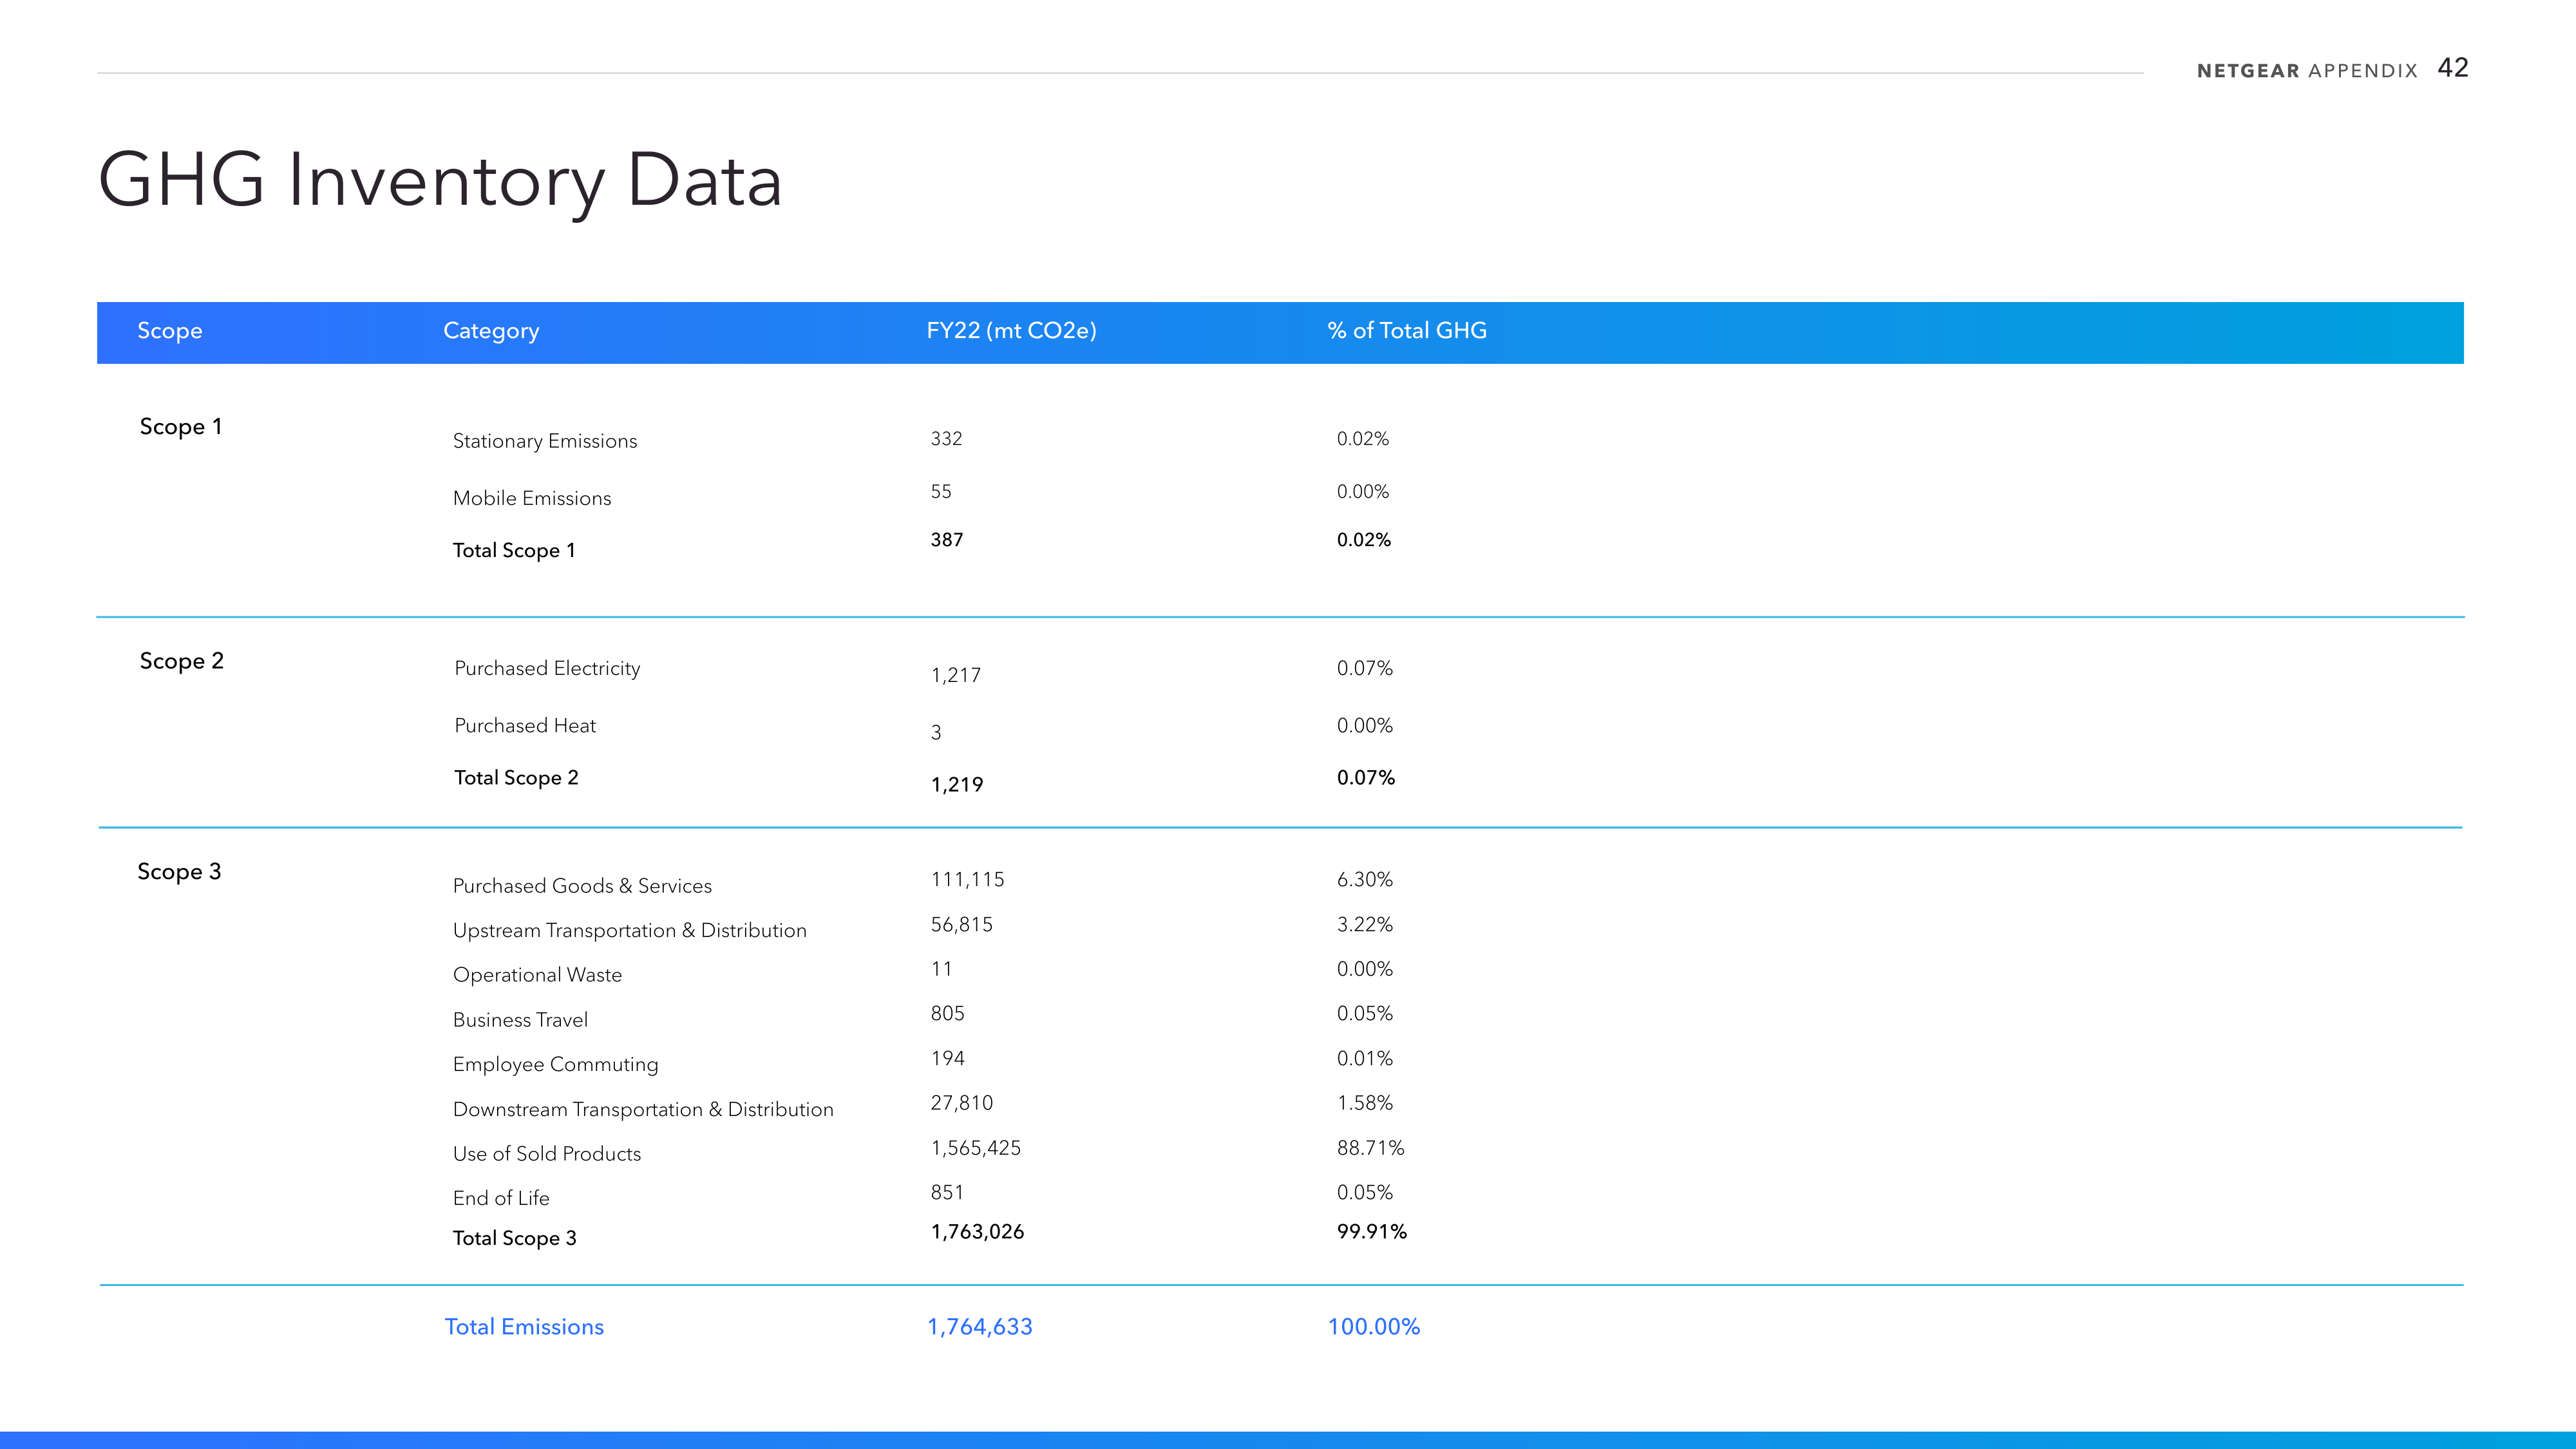Select the 'Scope 2' row label
2576x1449 pixels.
[182, 661]
